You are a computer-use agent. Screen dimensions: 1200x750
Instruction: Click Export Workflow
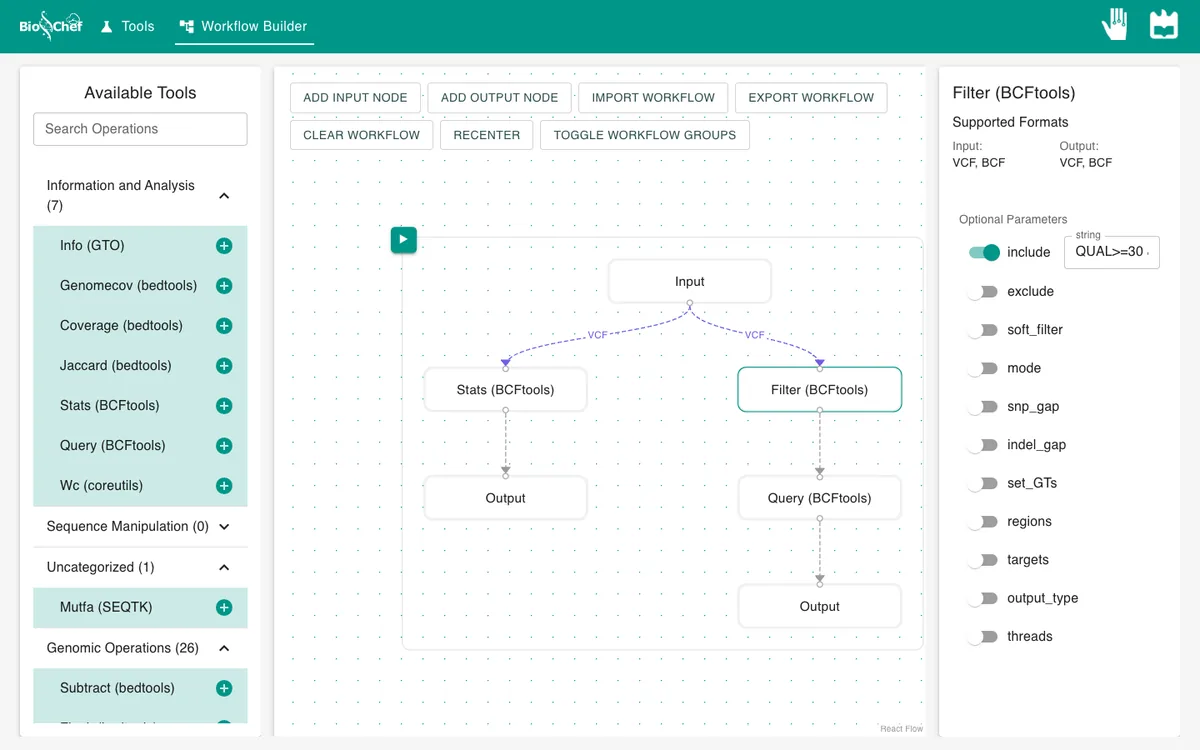pyautogui.click(x=811, y=98)
